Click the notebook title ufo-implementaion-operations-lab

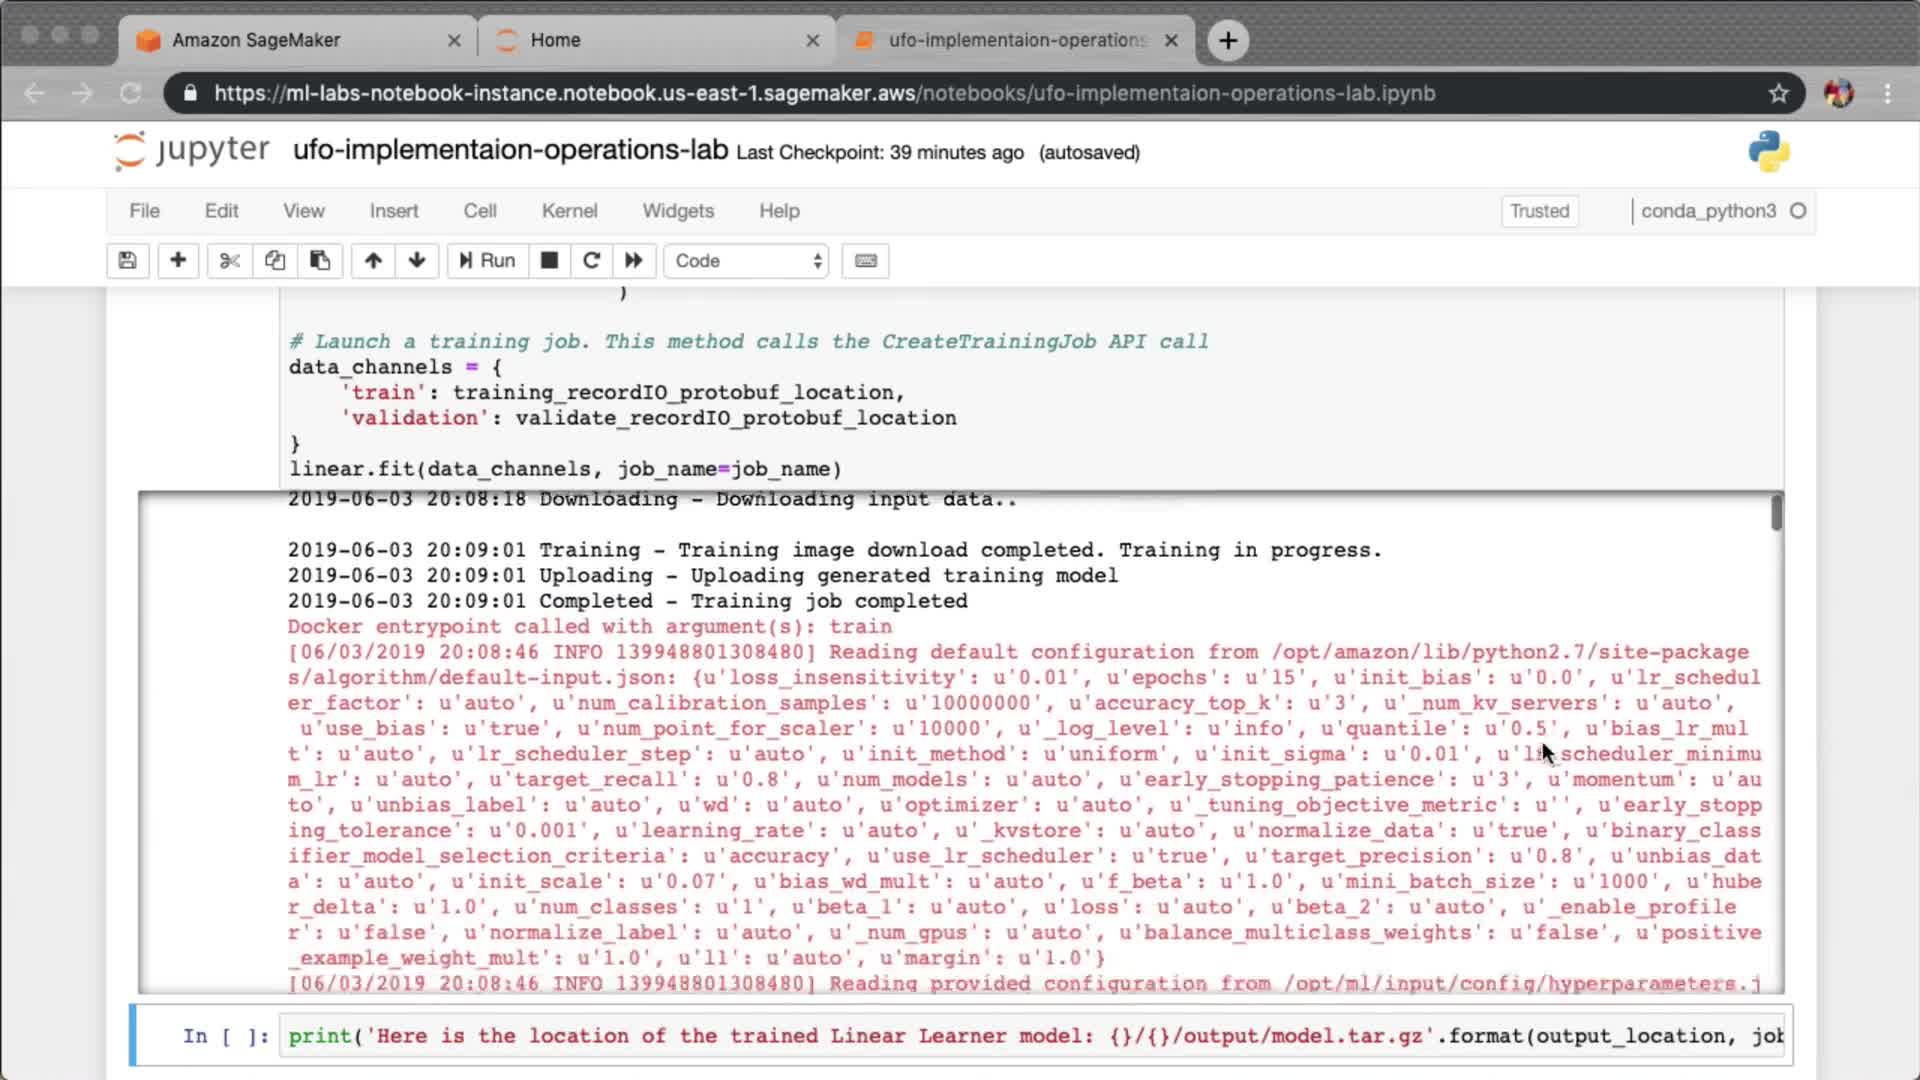point(510,150)
